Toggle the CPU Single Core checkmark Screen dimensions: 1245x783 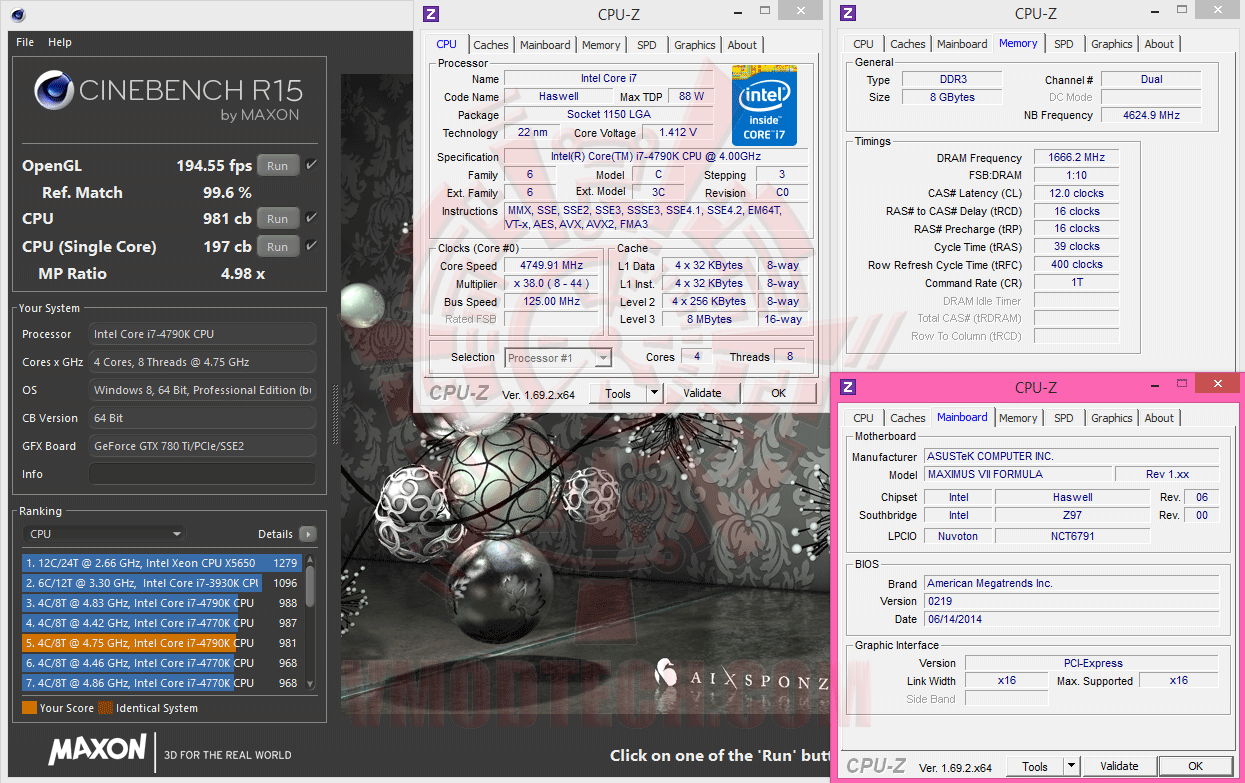(x=311, y=246)
